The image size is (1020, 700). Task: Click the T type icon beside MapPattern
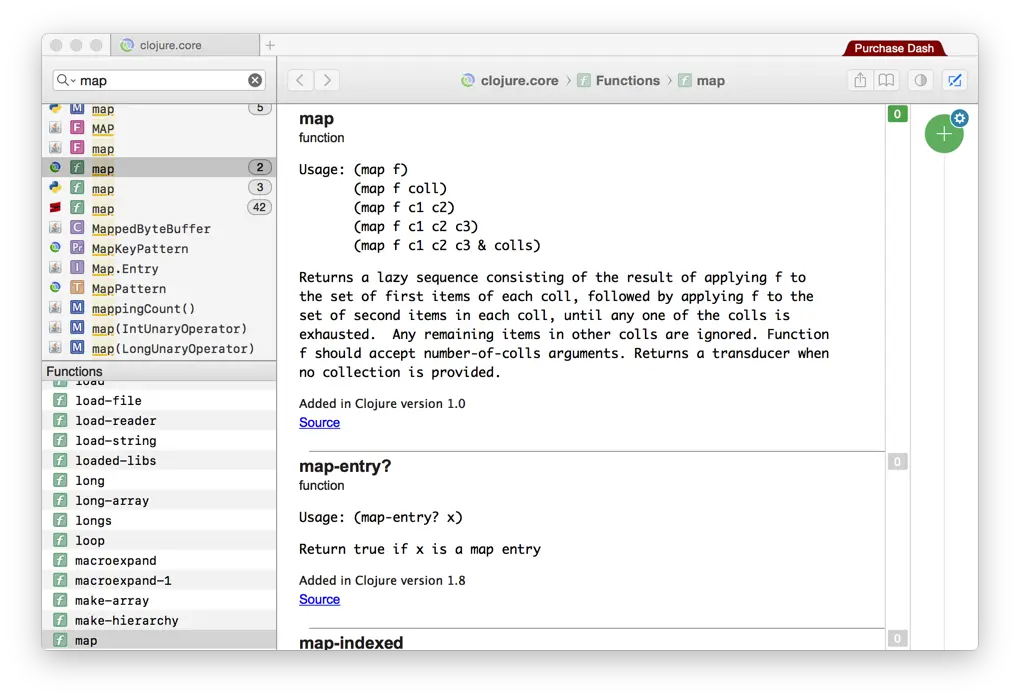[77, 288]
